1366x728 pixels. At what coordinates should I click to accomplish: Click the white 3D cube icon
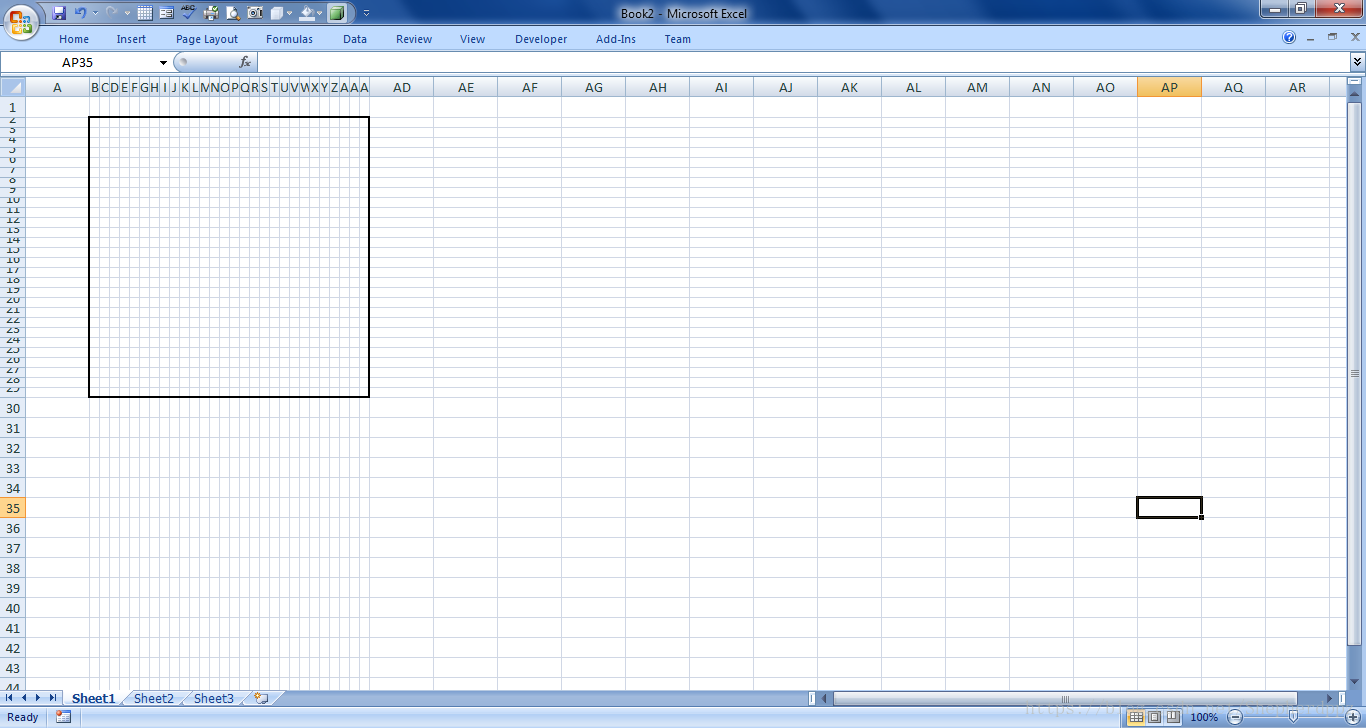point(277,13)
